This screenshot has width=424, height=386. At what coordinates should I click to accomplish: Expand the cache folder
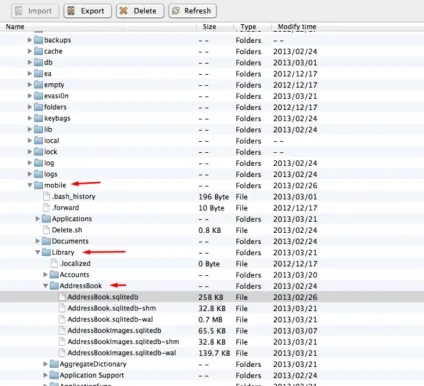tap(30, 51)
